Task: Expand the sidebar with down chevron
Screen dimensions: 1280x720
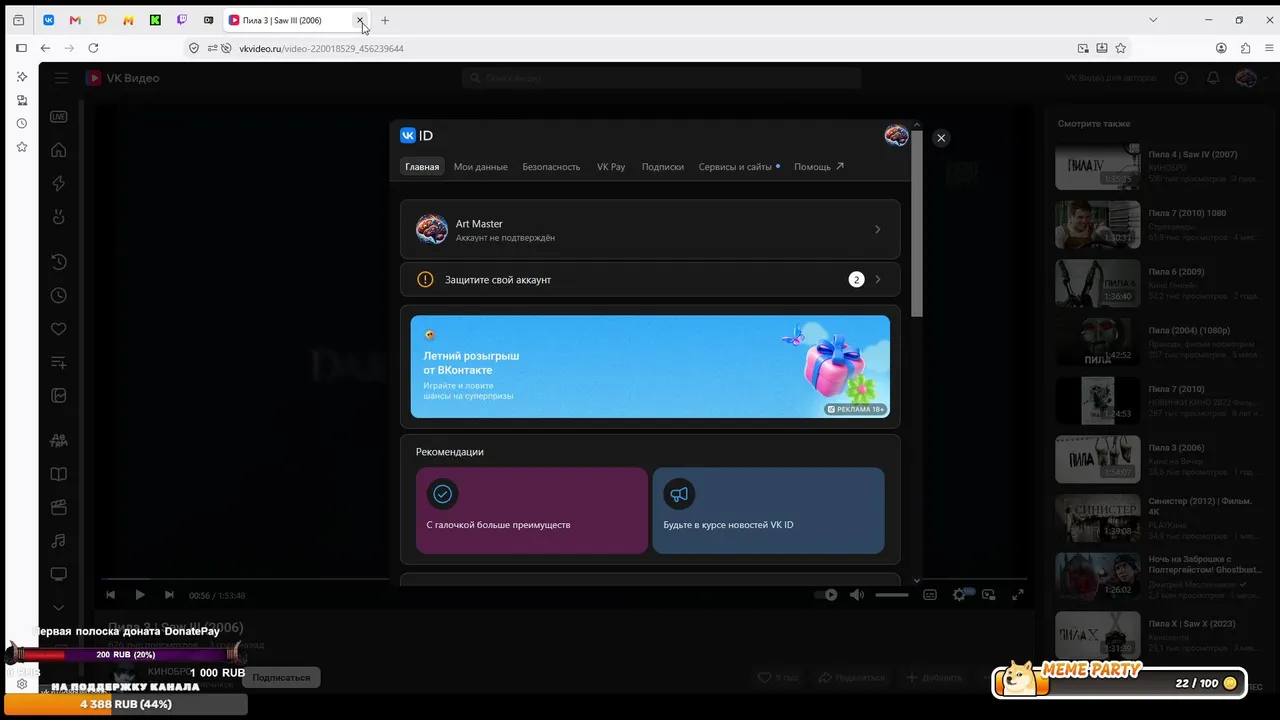Action: [59, 607]
